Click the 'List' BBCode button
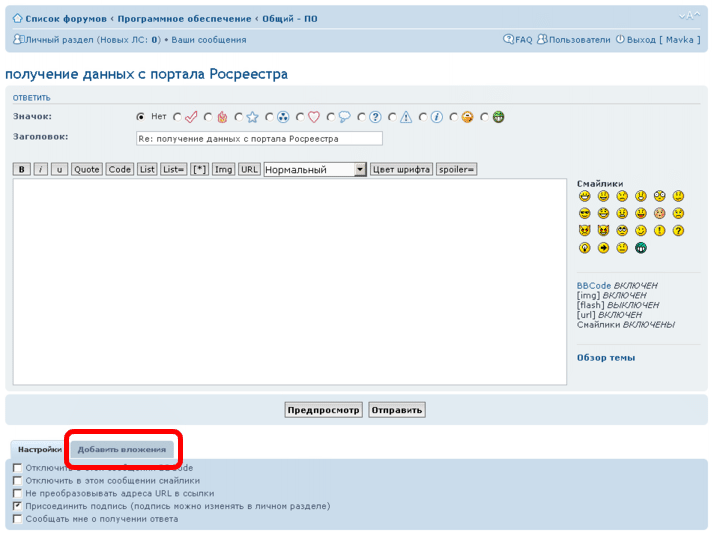This screenshot has width=714, height=536. pos(147,169)
